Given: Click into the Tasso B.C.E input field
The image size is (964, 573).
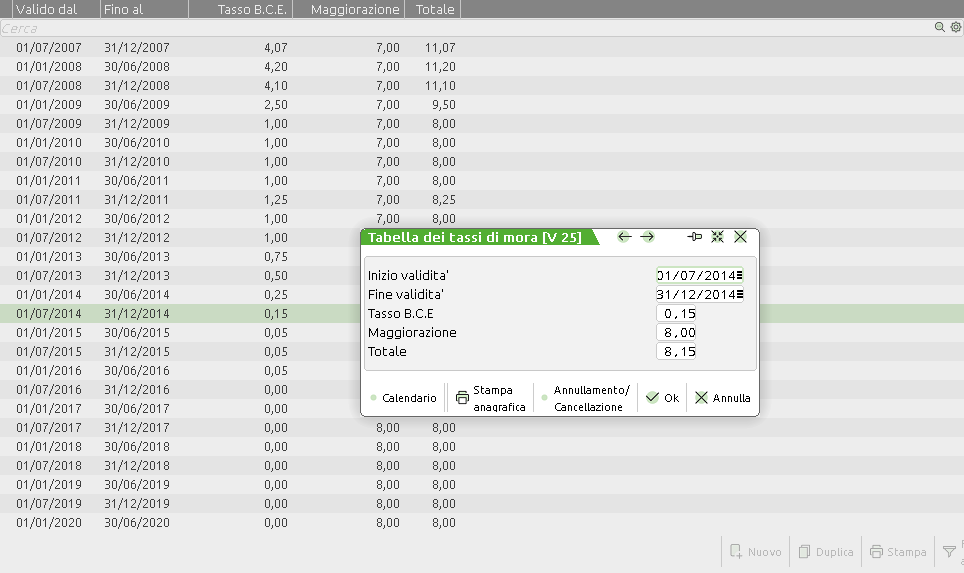Looking at the screenshot, I should tap(676, 314).
